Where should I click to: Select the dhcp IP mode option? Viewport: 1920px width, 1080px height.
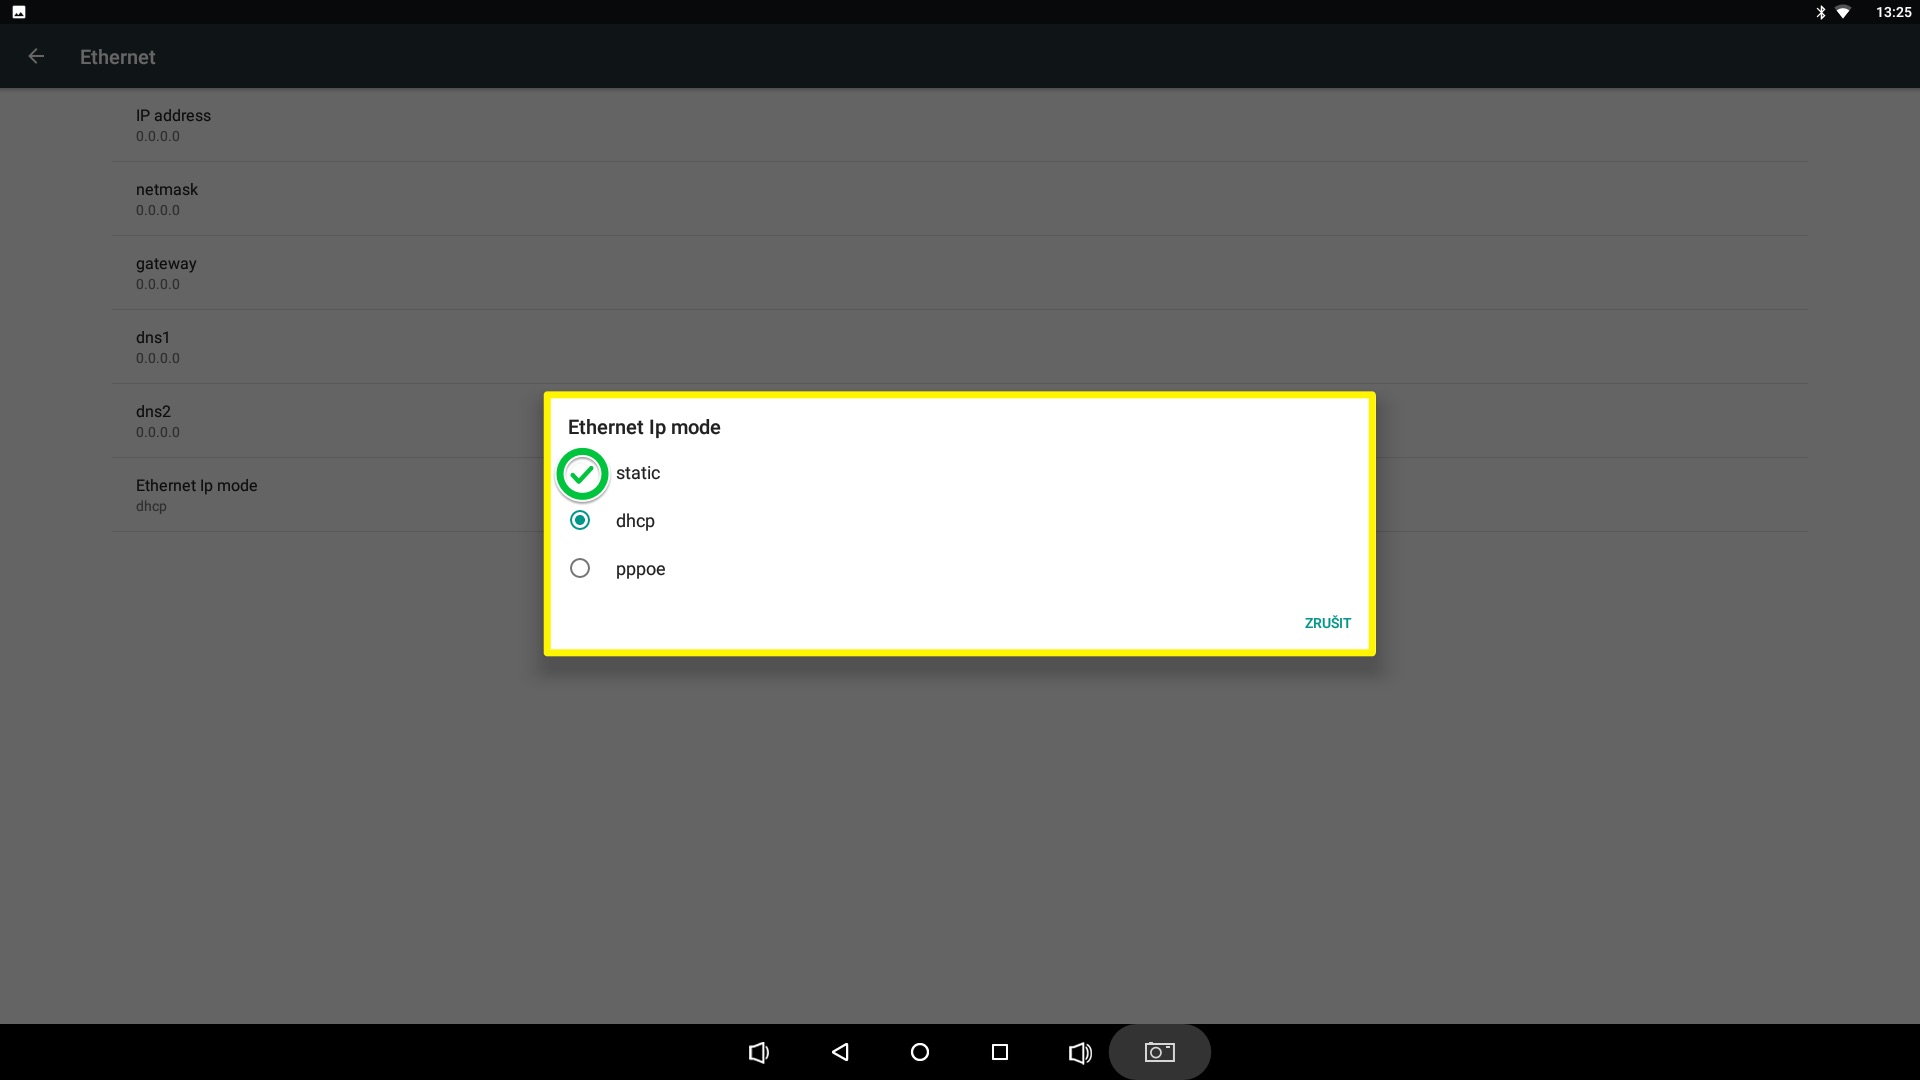[x=578, y=520]
